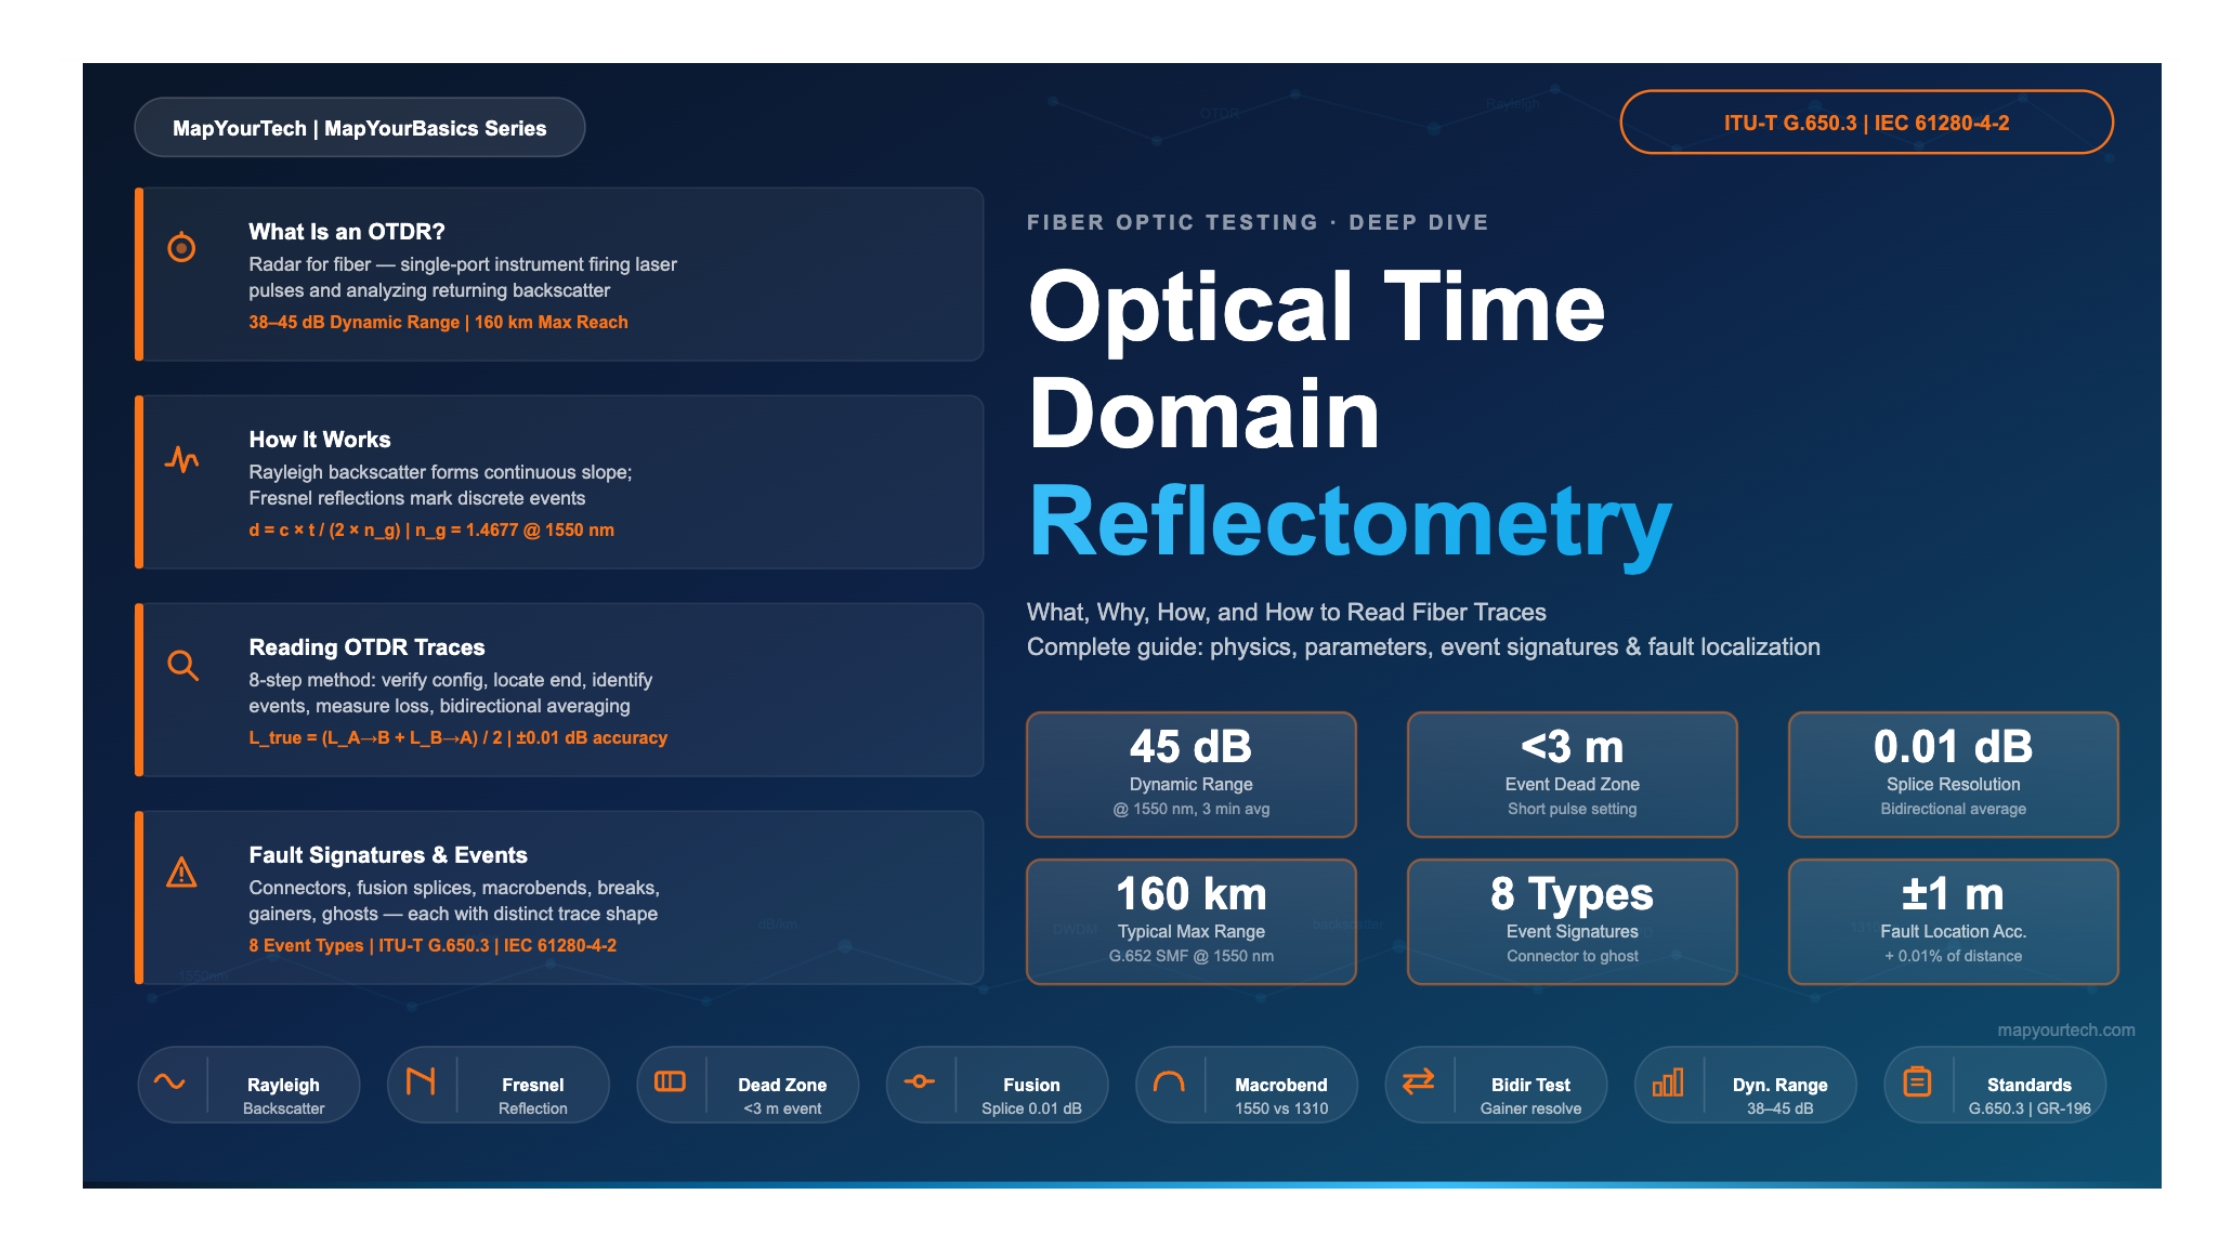Screen dimensions: 2240x1260
Task: Open the MapYourTech MapYourBasics Series pill
Action: [x=360, y=127]
